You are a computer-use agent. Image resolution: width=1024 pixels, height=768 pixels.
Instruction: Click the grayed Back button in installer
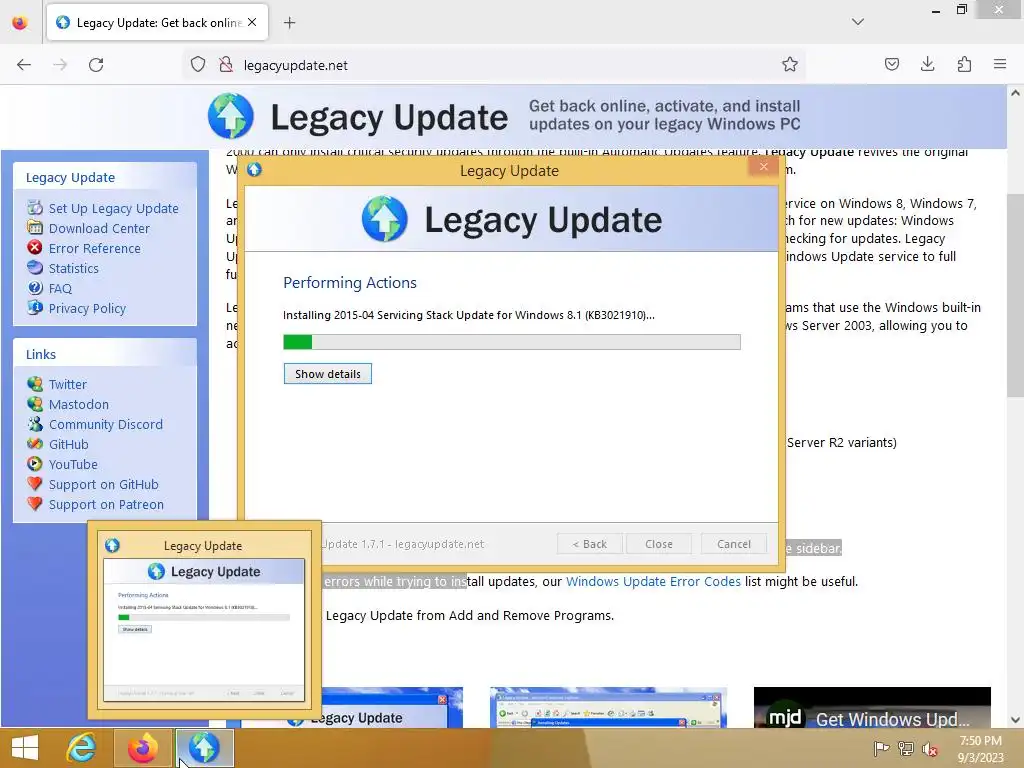click(590, 544)
